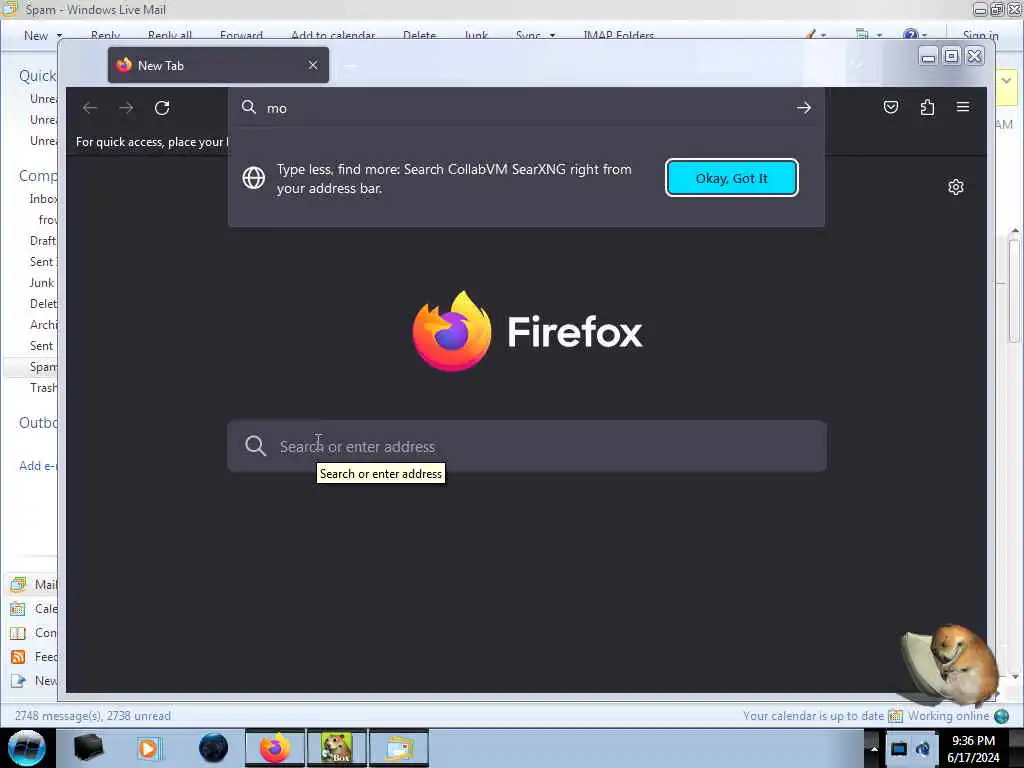Click the magnifier in the page search box

click(255, 446)
